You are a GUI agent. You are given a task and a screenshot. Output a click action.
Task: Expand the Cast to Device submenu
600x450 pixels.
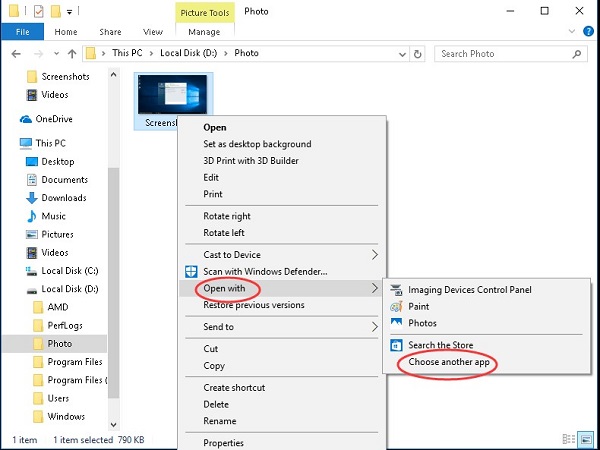coord(375,255)
